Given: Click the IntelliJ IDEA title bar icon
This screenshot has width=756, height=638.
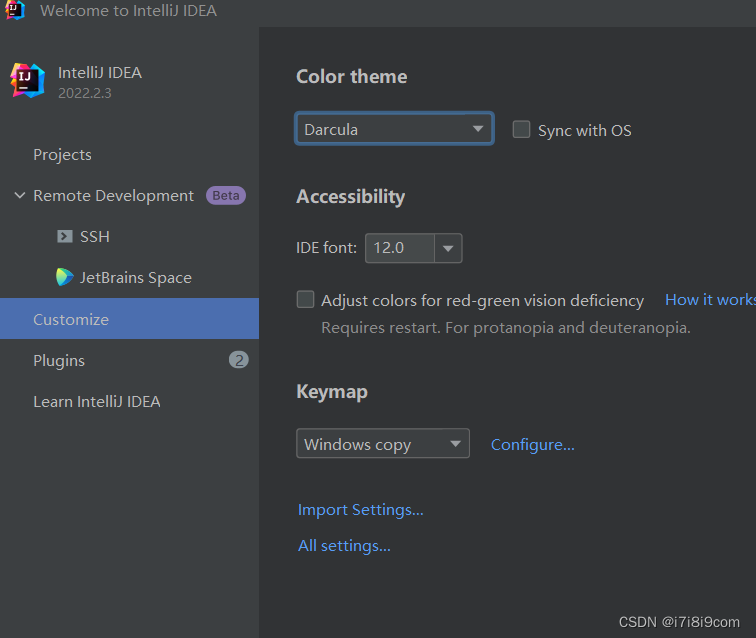Looking at the screenshot, I should (14, 10).
